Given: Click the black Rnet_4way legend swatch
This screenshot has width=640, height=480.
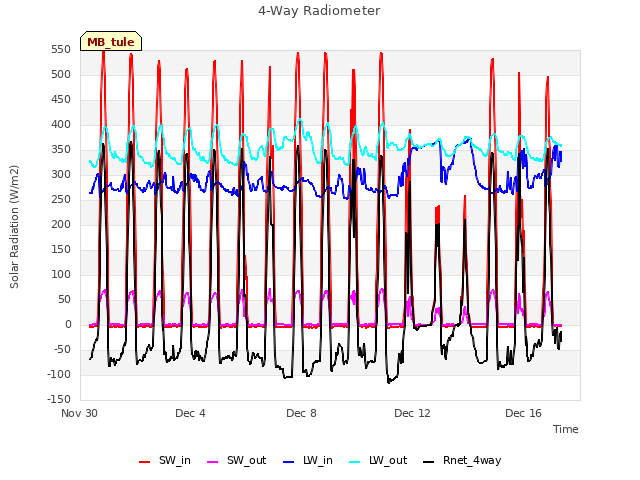Looking at the screenshot, I should click(429, 462).
